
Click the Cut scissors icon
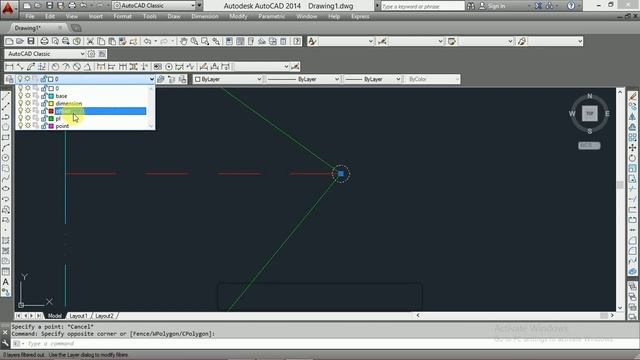coord(90,41)
